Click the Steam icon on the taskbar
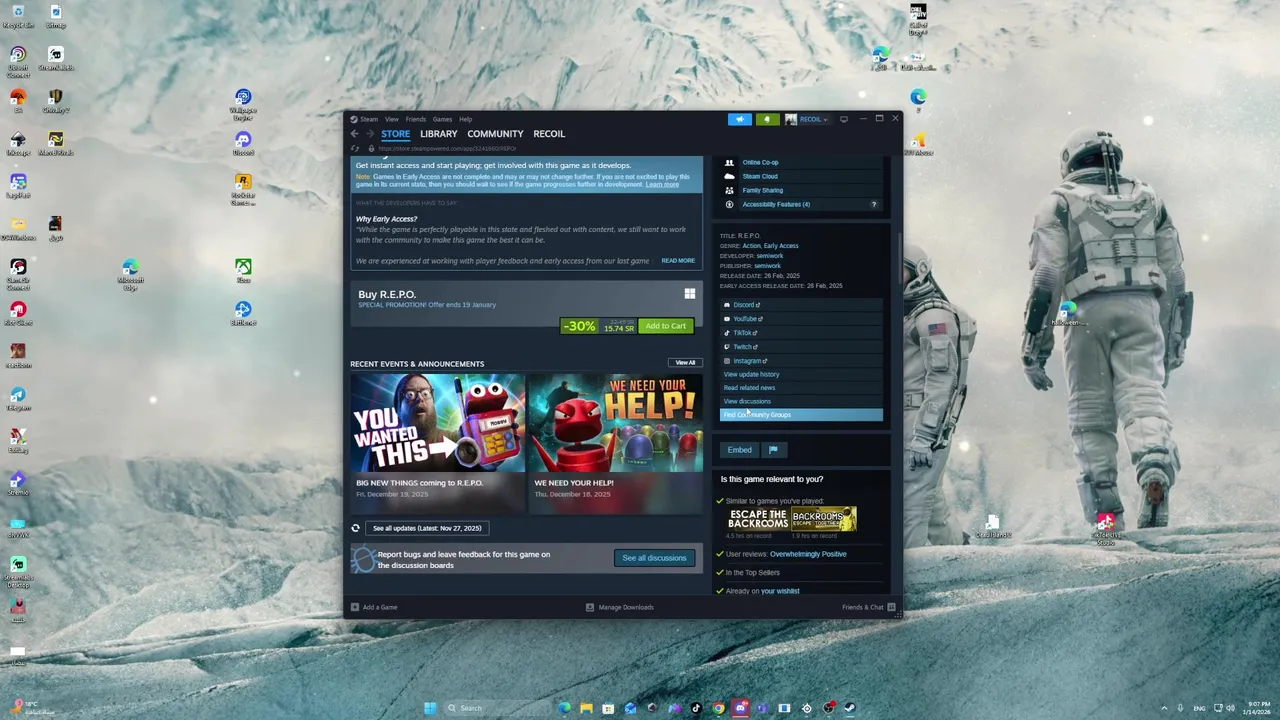Image resolution: width=1280 pixels, height=720 pixels. [x=850, y=708]
